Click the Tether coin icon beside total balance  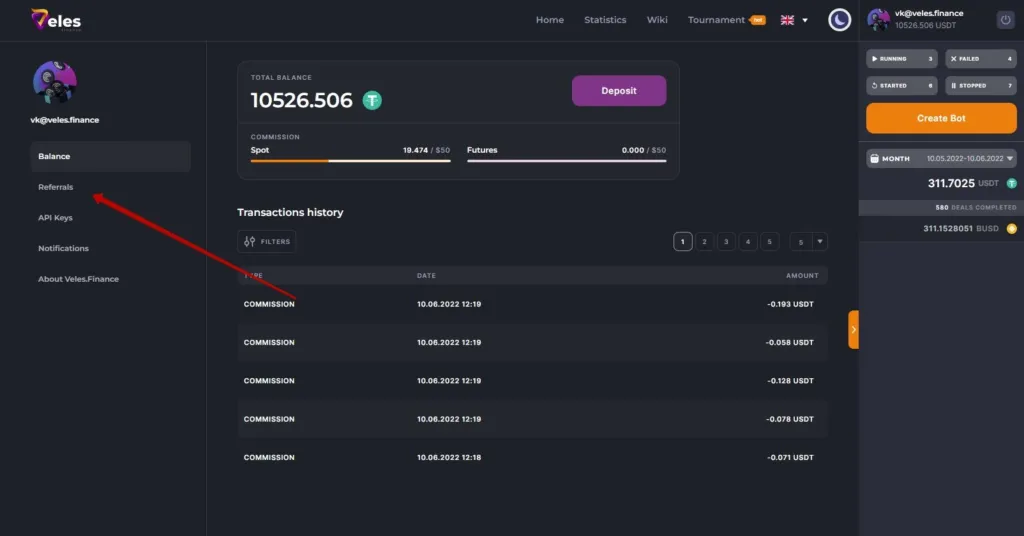pos(372,100)
